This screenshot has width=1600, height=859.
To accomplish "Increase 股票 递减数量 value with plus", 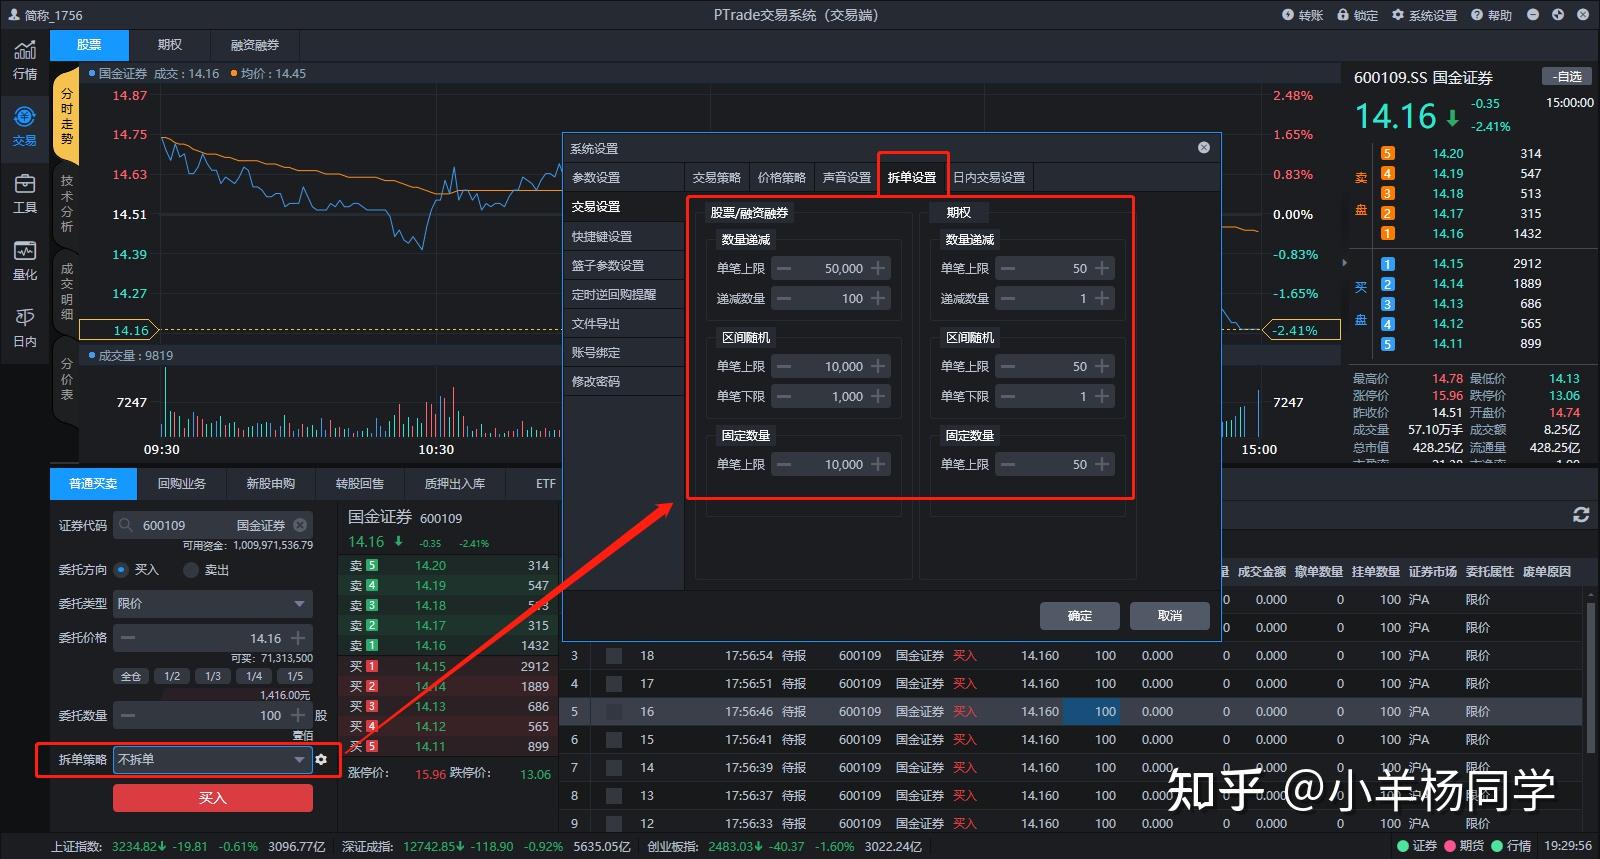I will point(878,298).
